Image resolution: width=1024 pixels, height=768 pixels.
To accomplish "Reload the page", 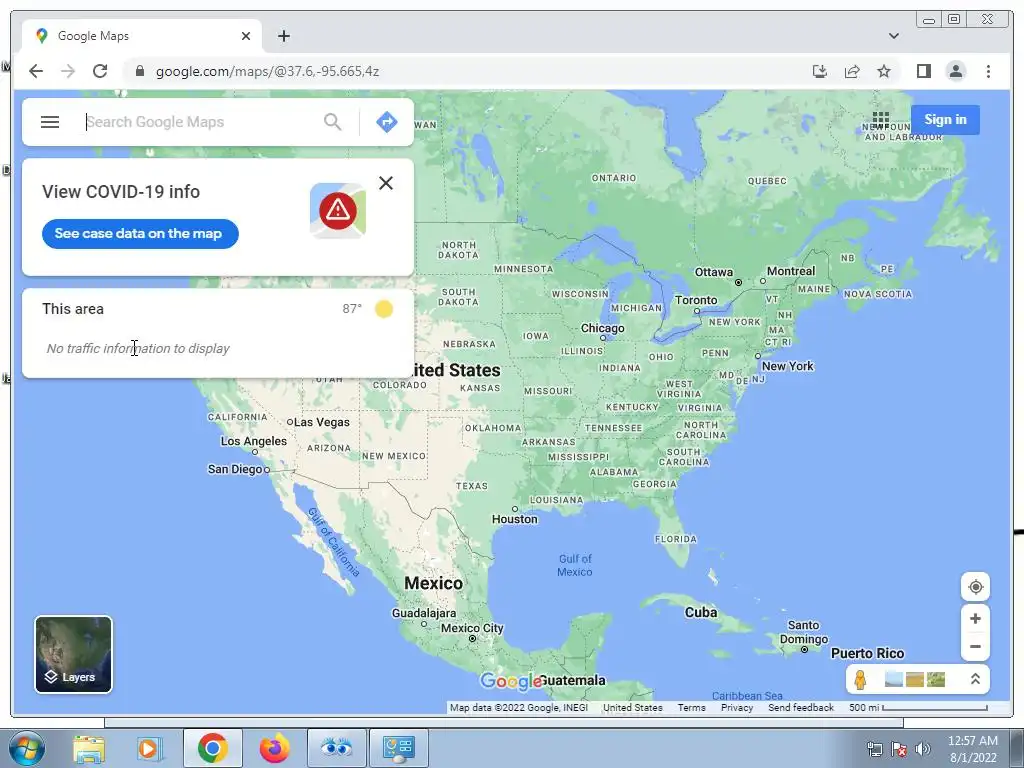I will [100, 71].
